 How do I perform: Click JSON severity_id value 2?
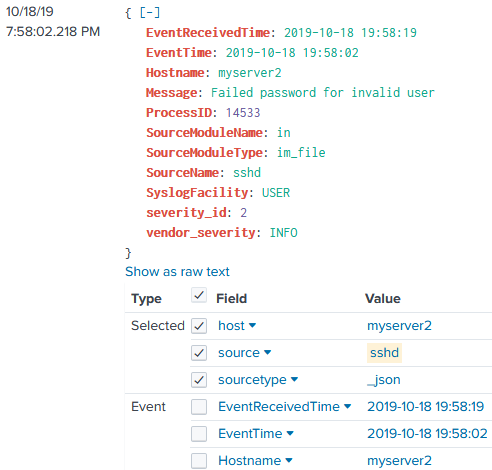(244, 213)
